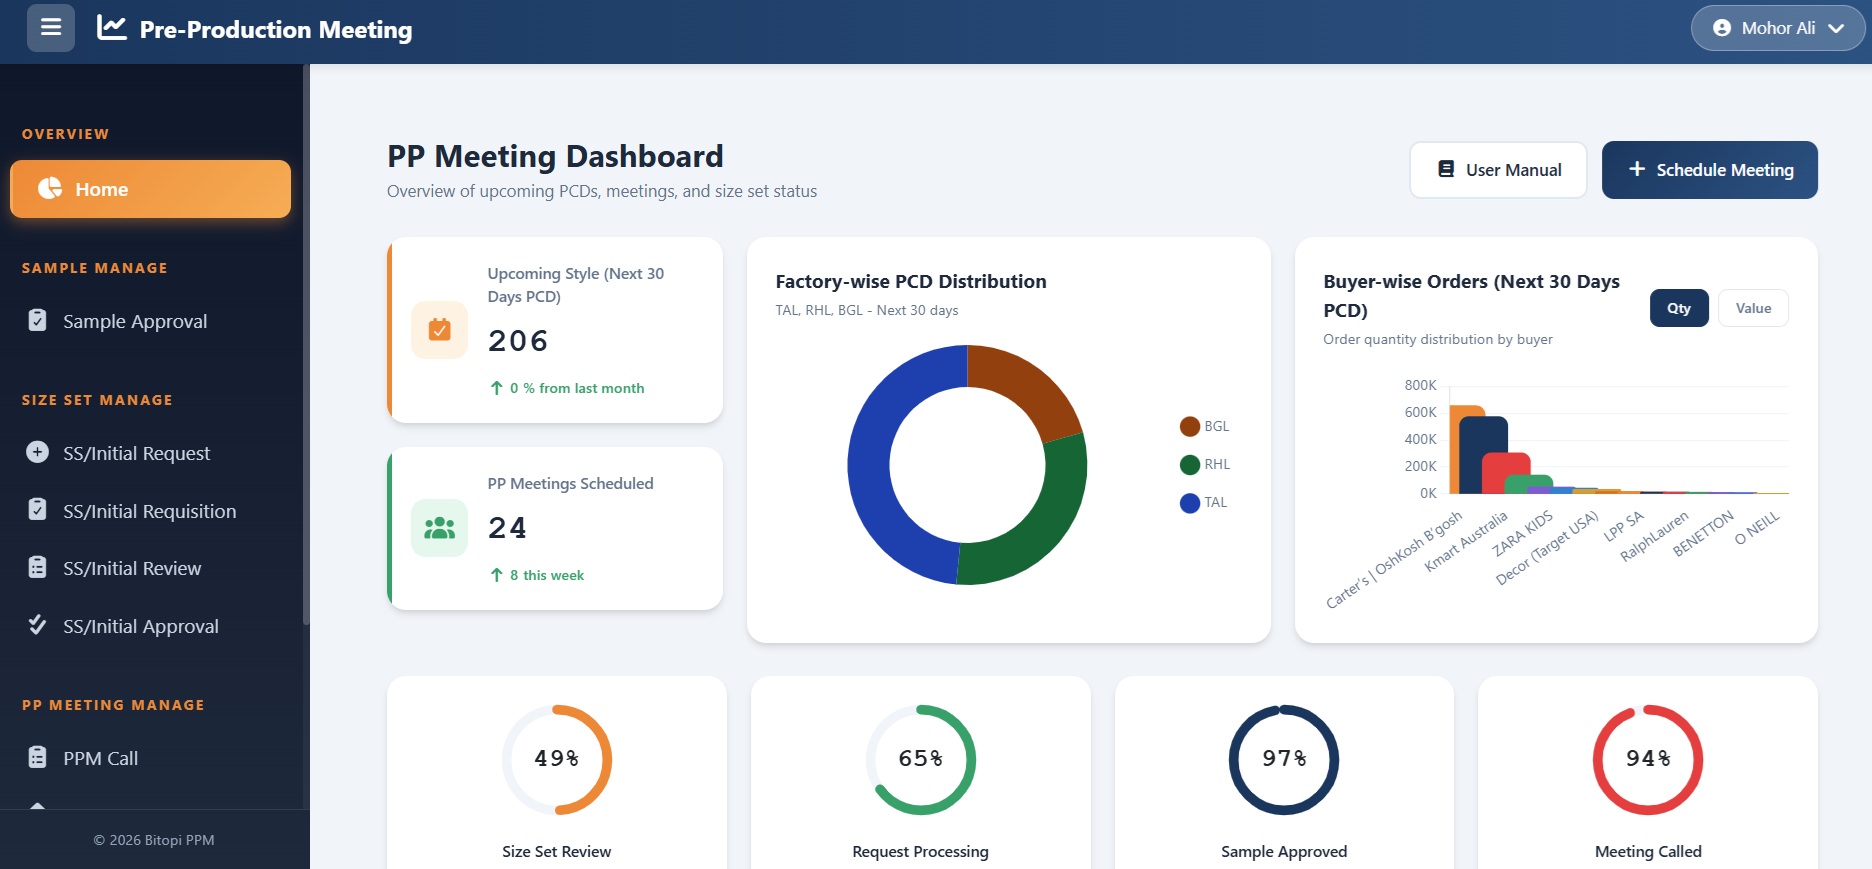This screenshot has height=869, width=1872.
Task: Click the 'Factory-wise PCD Distribution' heading
Action: coord(911,282)
